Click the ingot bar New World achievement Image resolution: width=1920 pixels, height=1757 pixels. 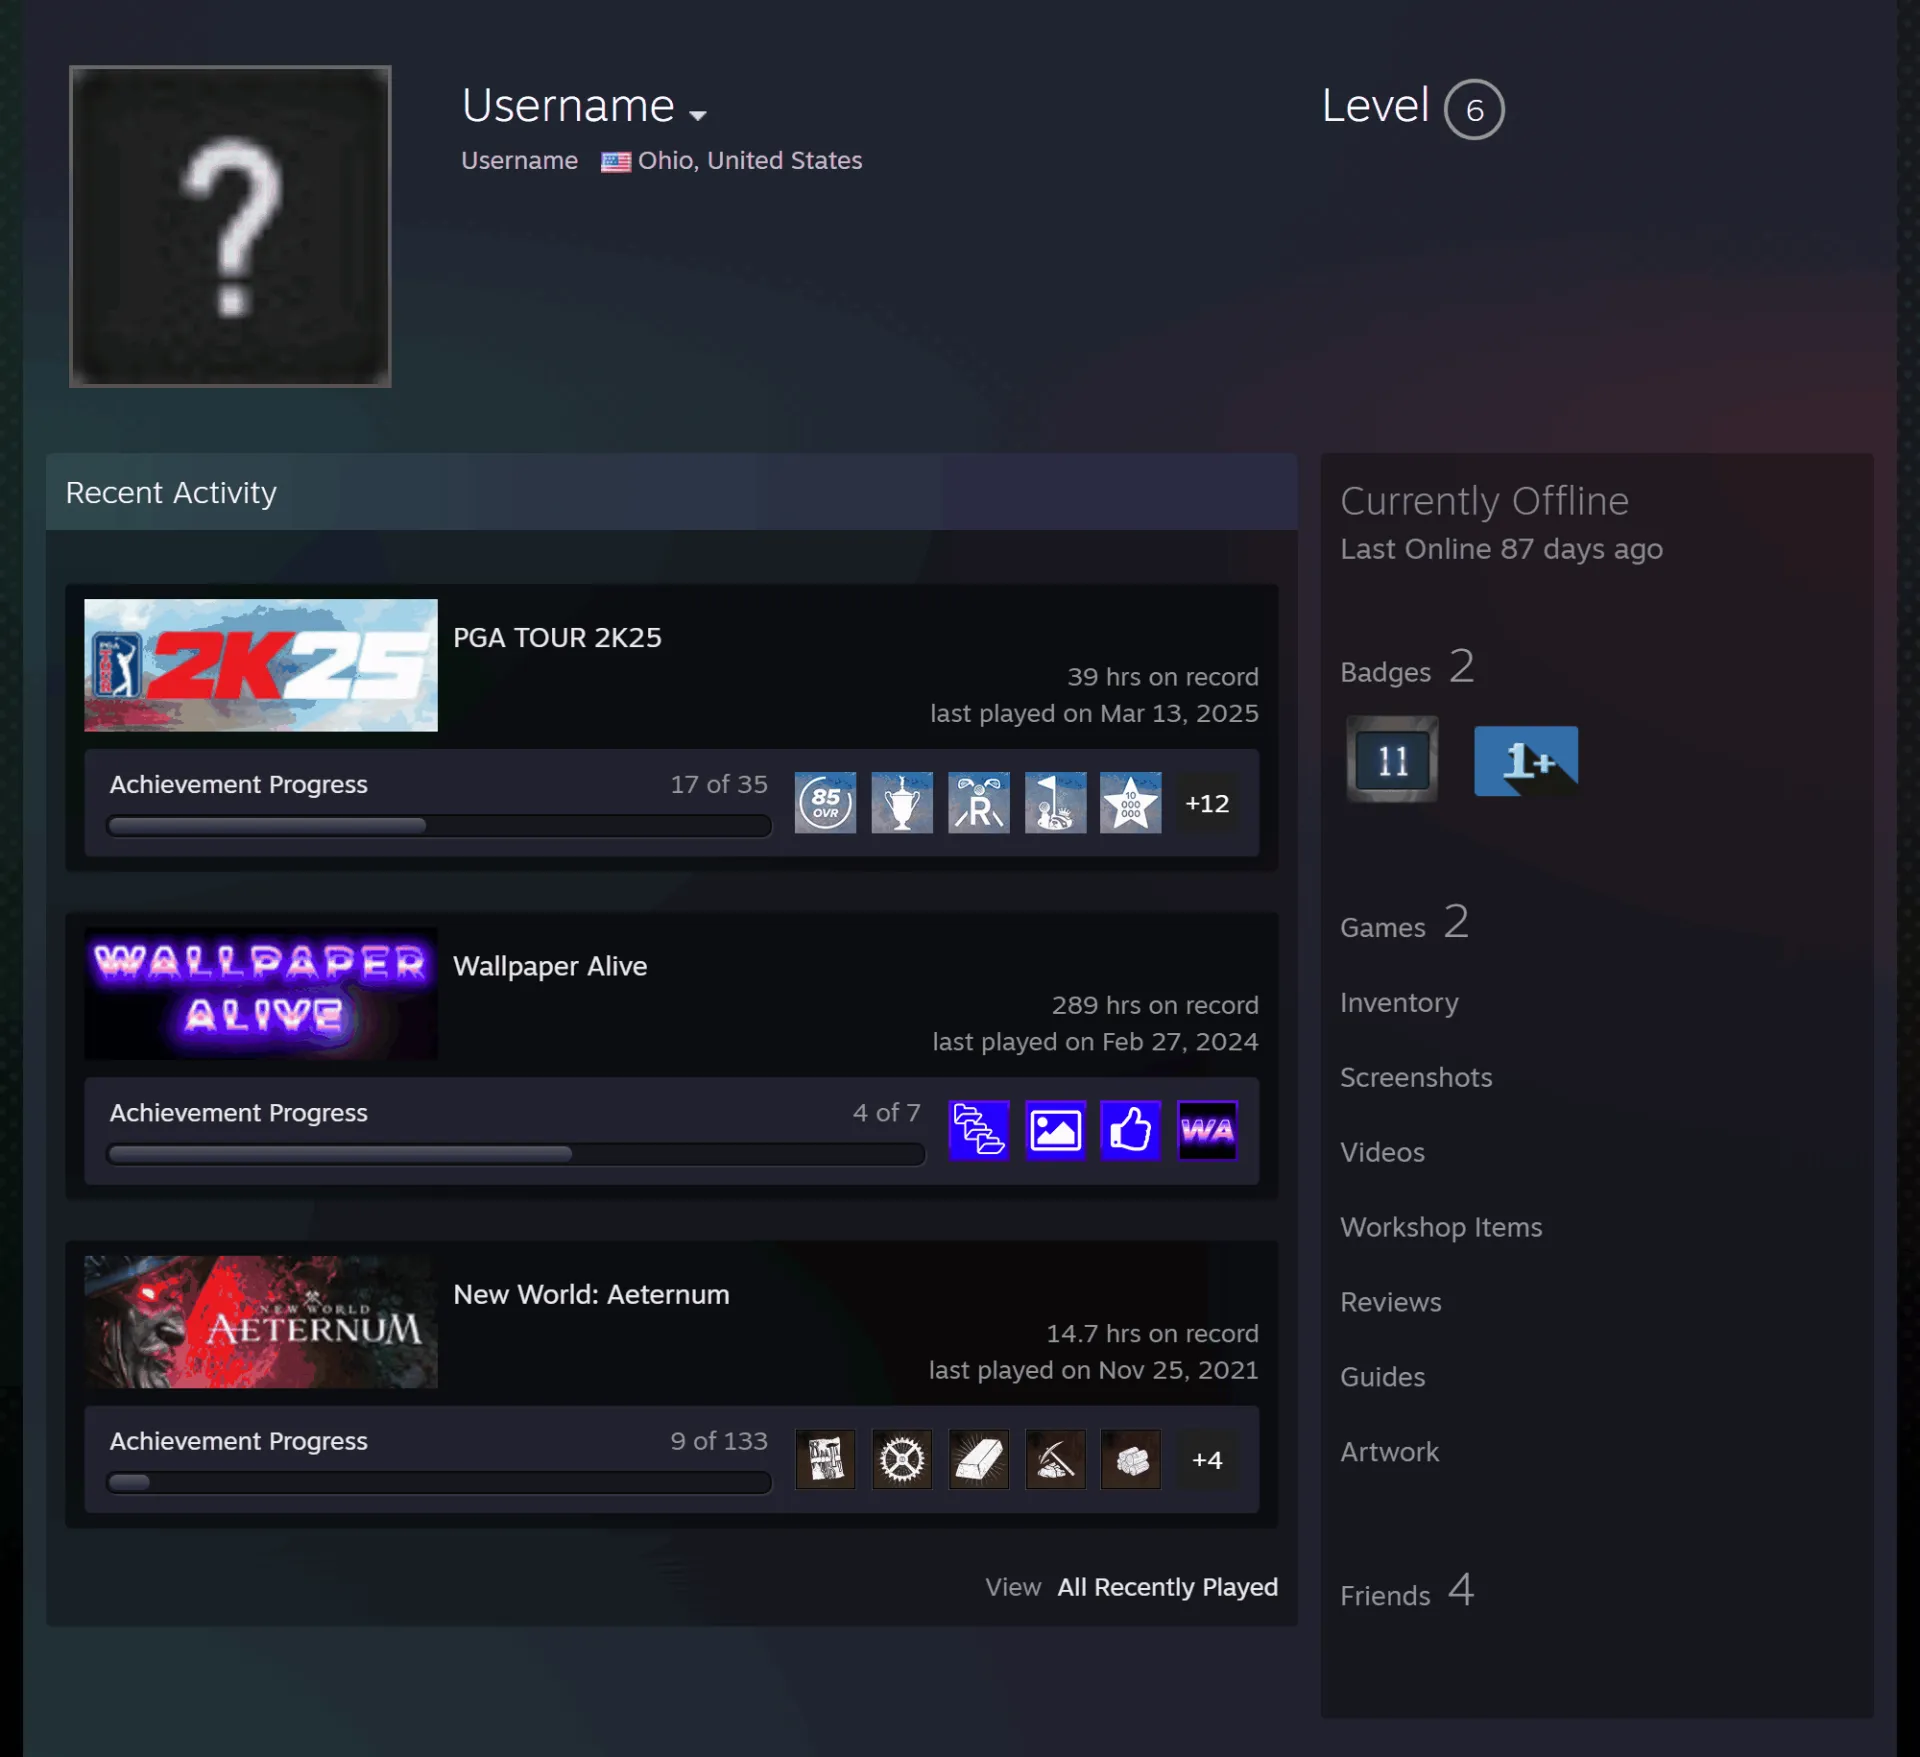click(978, 1459)
